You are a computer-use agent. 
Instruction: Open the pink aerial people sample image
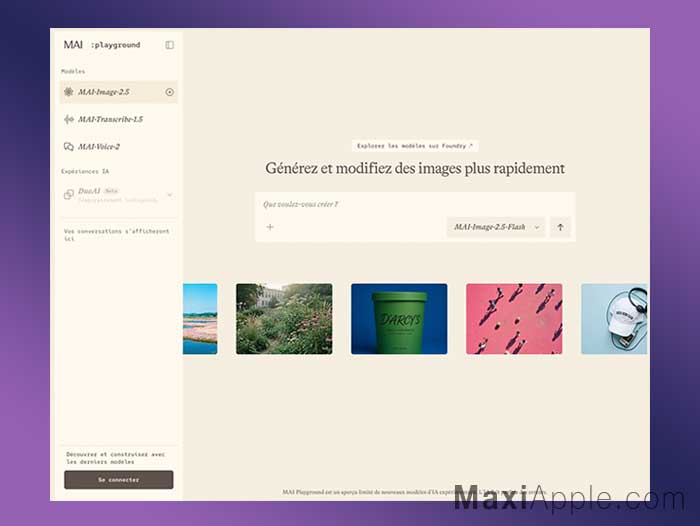point(514,319)
